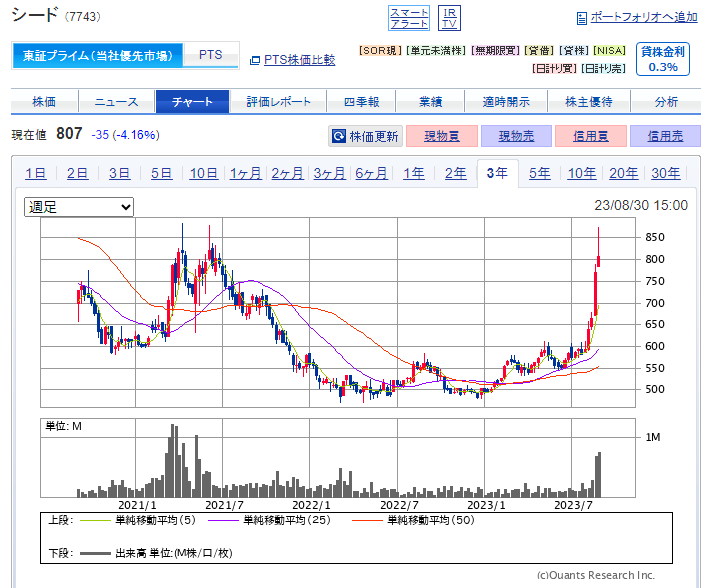The width and height of the screenshot is (703, 588).
Task: Click the [日計り買] label
Action: 554,69
